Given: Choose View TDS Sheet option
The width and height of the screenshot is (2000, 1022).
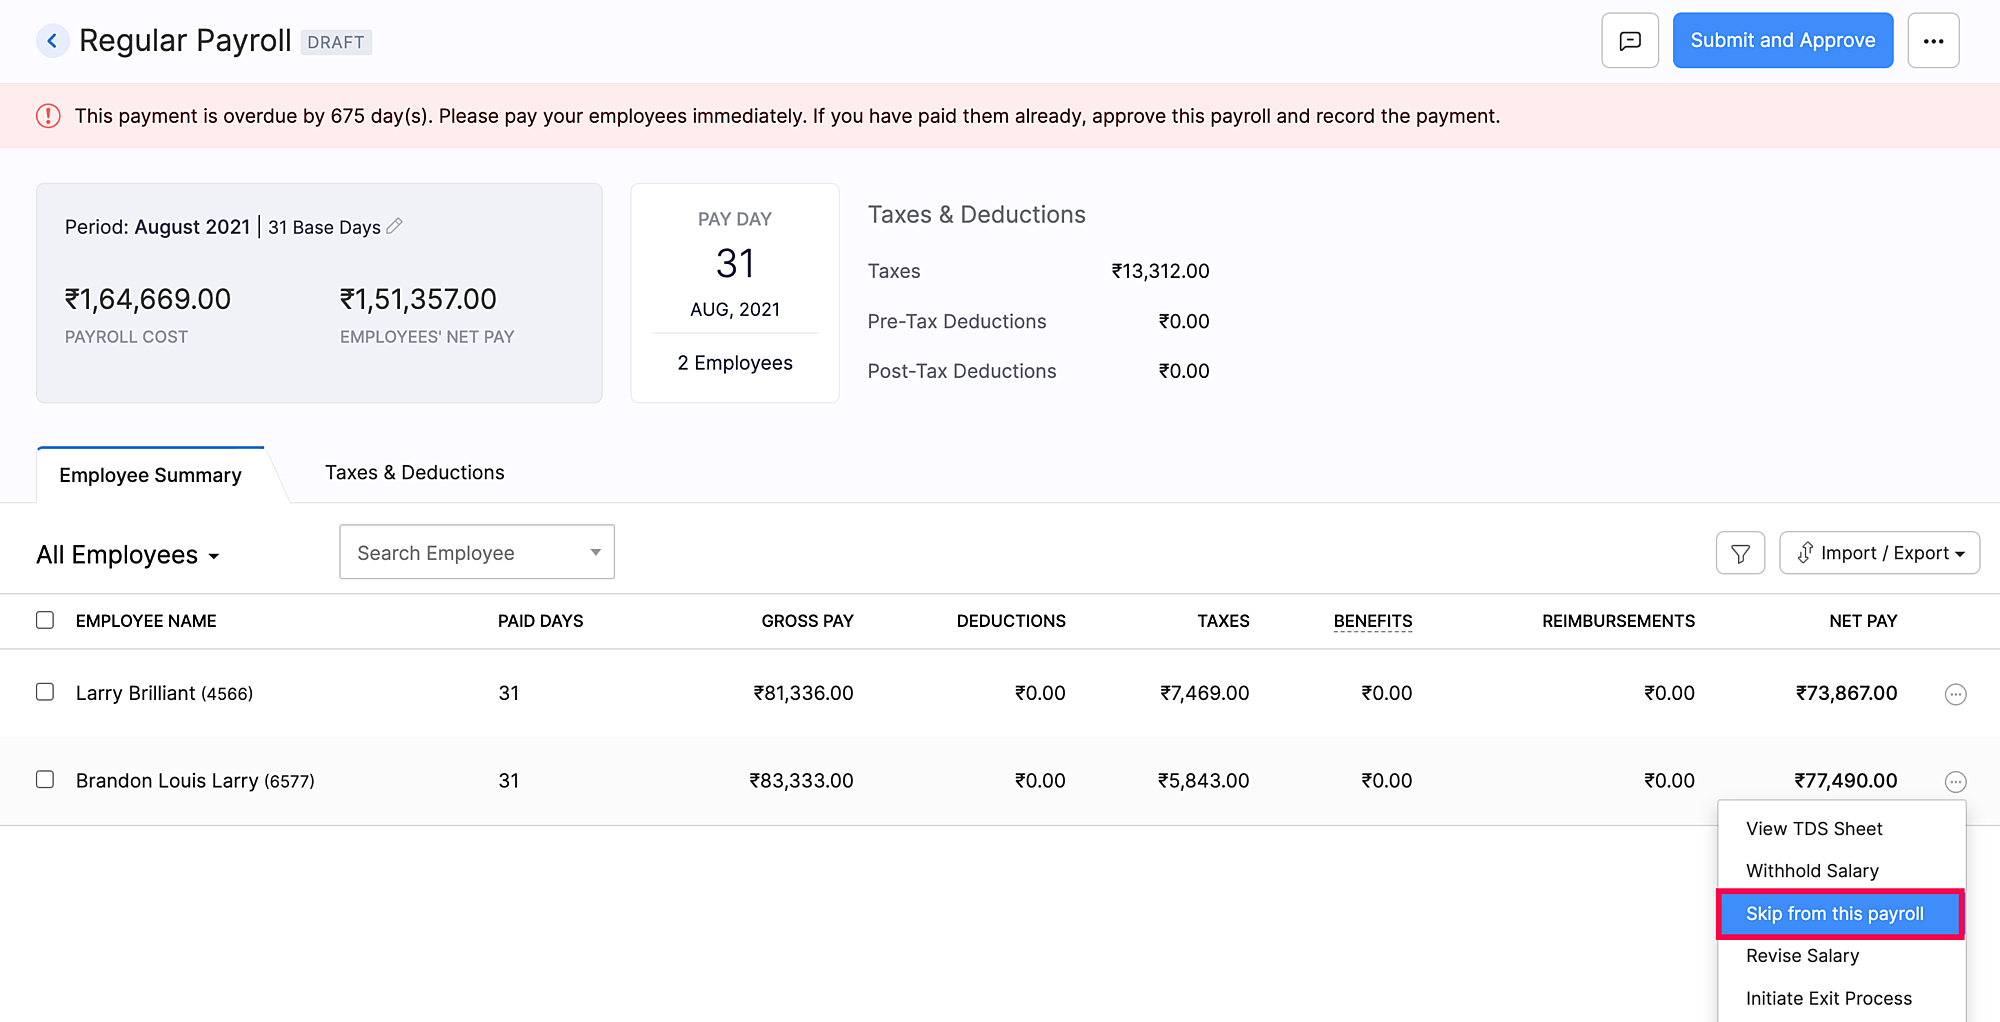Looking at the screenshot, I should [1814, 829].
